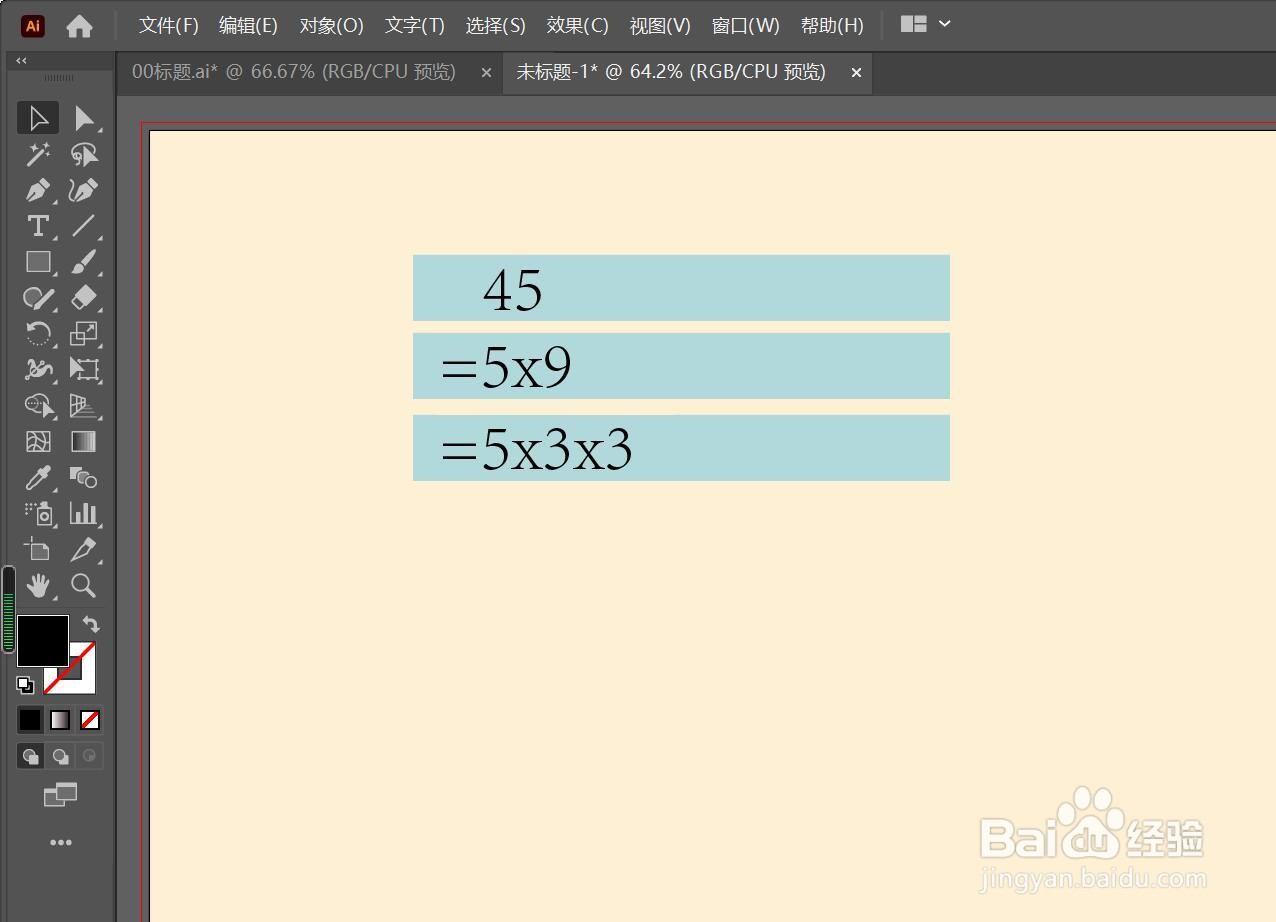Open the 视图(V) menu

(x=660, y=26)
